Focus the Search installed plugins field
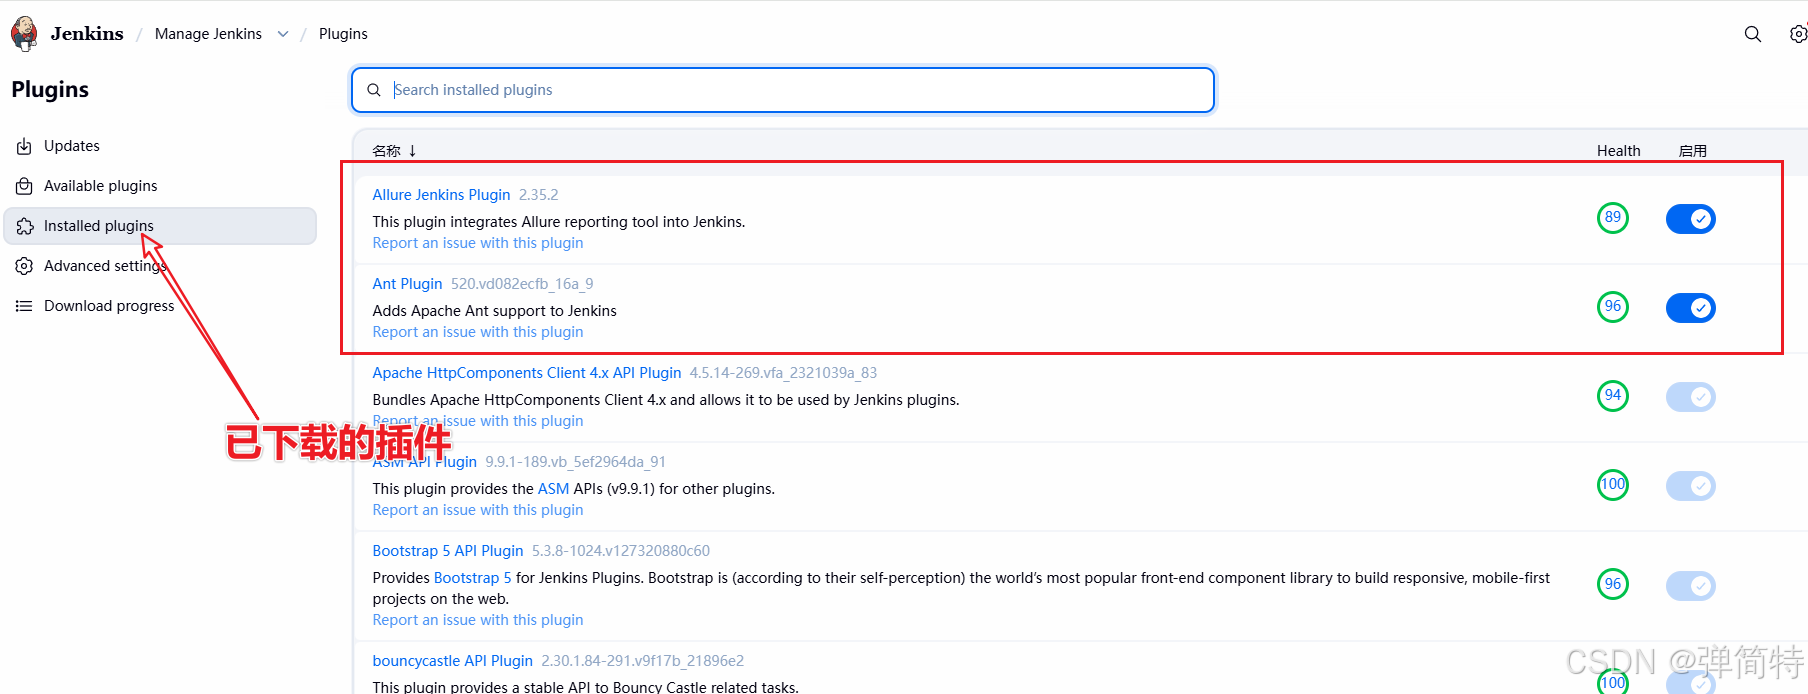The height and width of the screenshot is (694, 1808). point(783,90)
